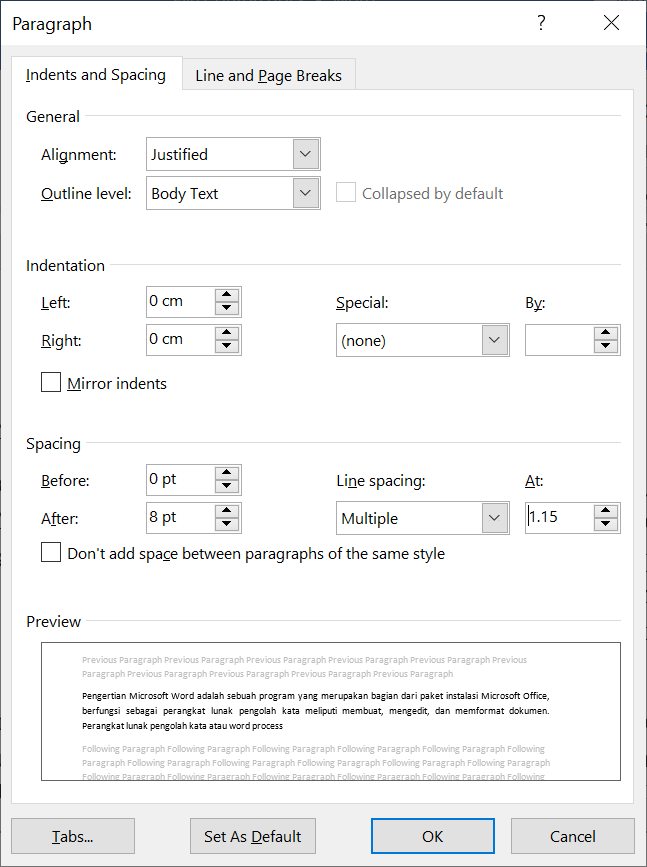Decrease After spacing with down arrow
The height and width of the screenshot is (867, 647).
coord(227,524)
